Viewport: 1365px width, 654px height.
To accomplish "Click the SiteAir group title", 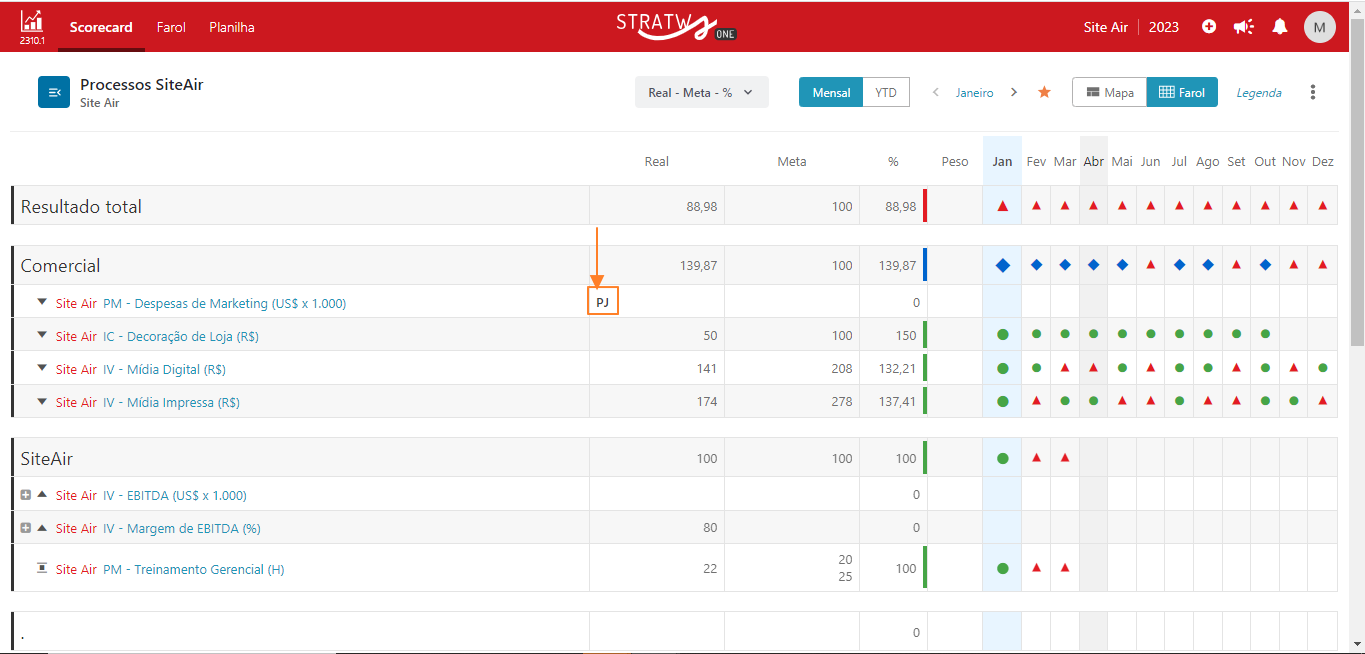I will click(x=47, y=459).
